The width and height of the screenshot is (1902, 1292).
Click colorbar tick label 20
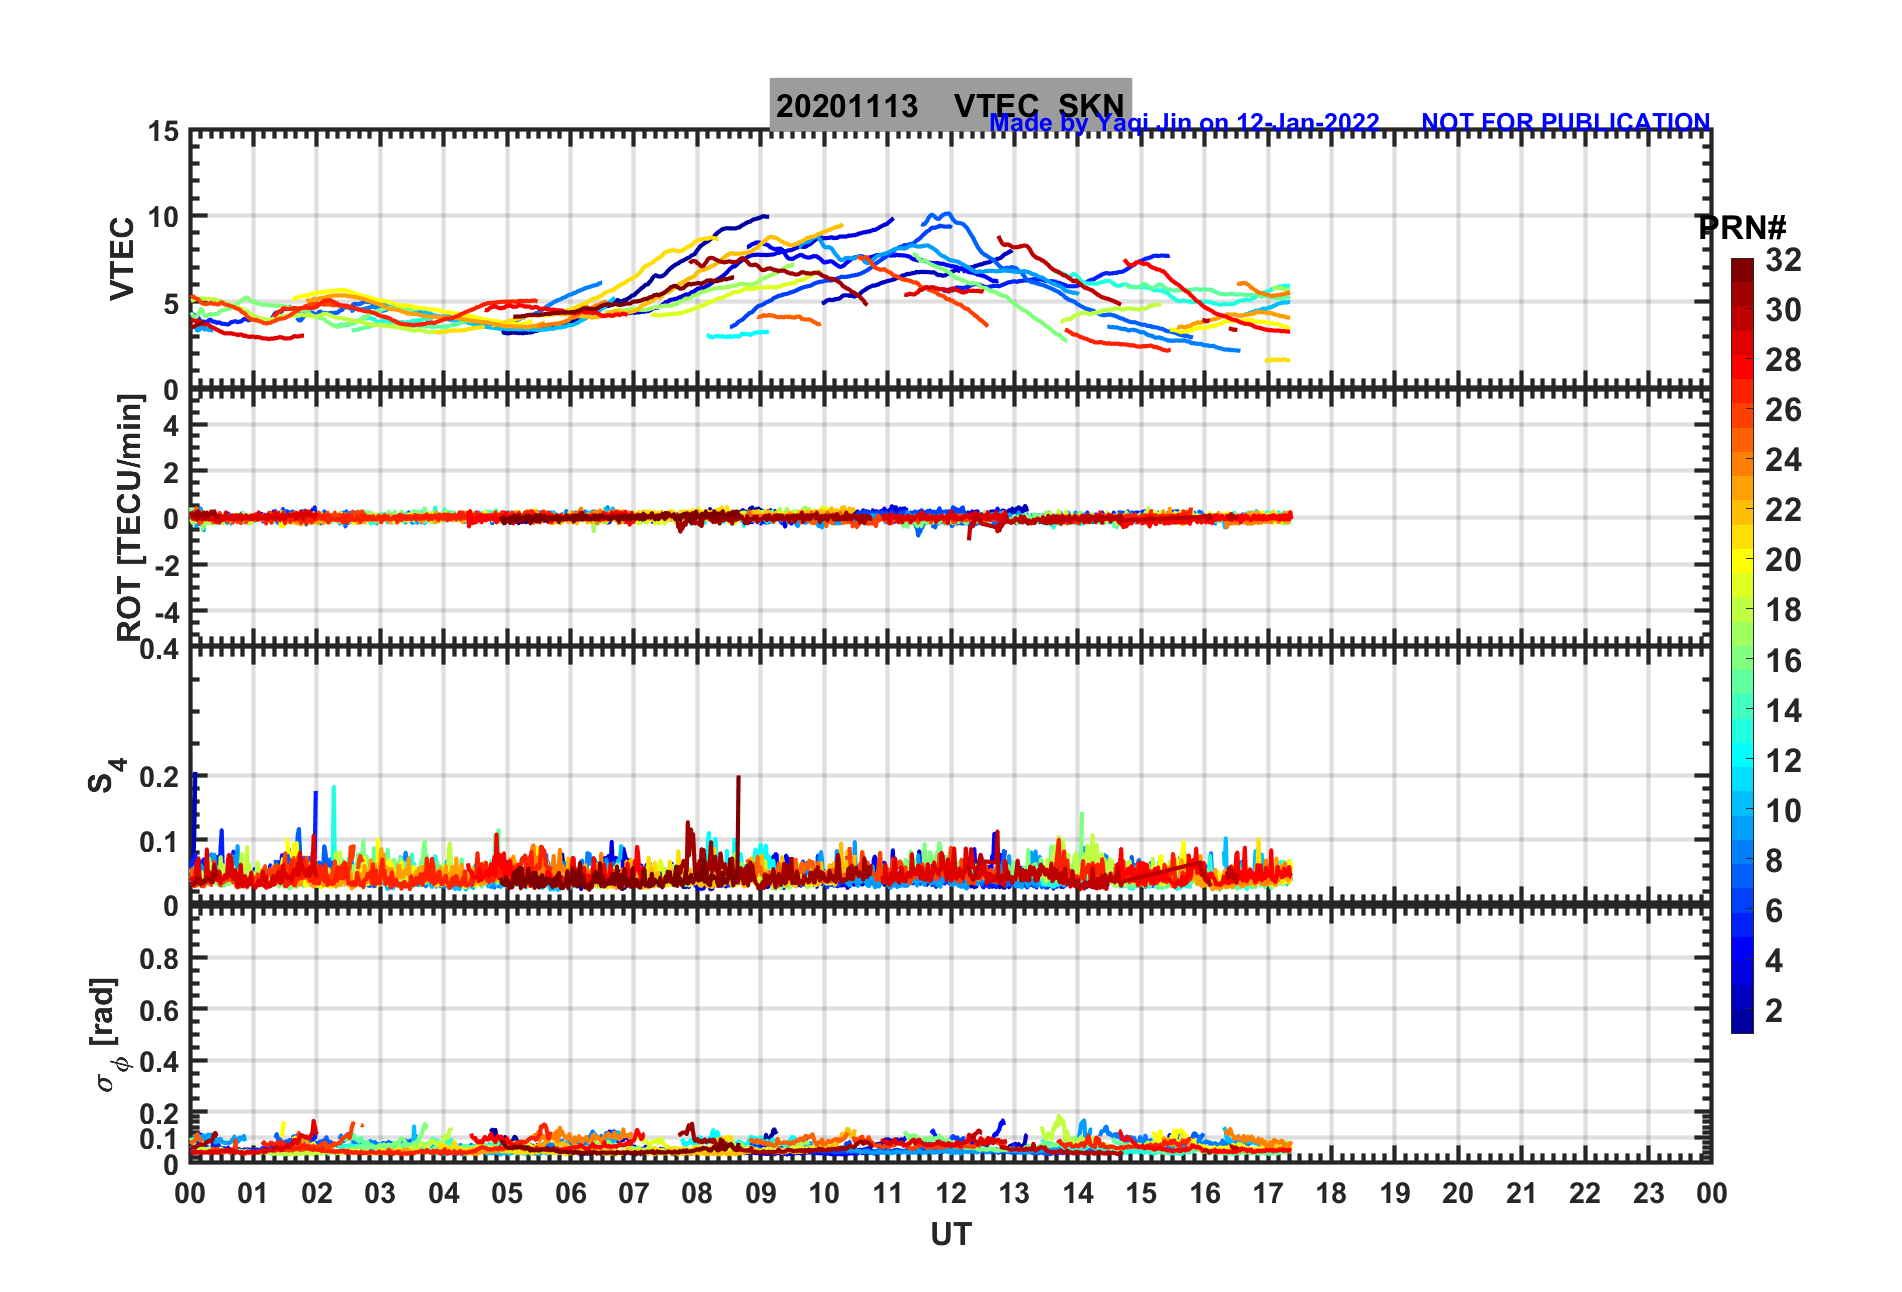point(1783,560)
